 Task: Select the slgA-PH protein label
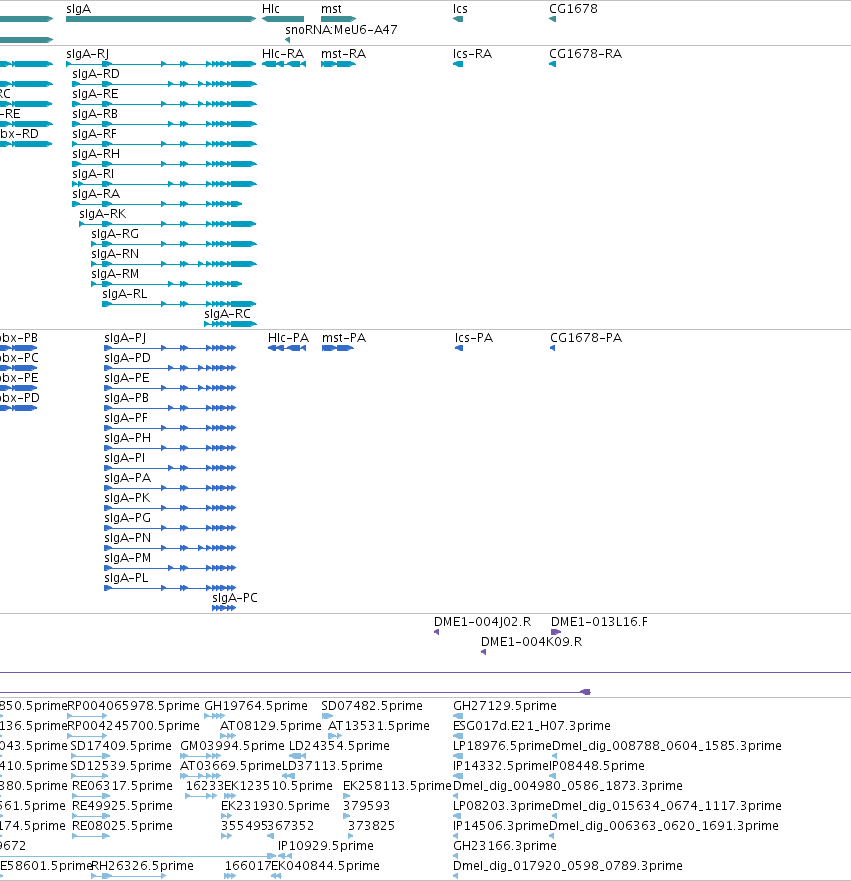(127, 438)
